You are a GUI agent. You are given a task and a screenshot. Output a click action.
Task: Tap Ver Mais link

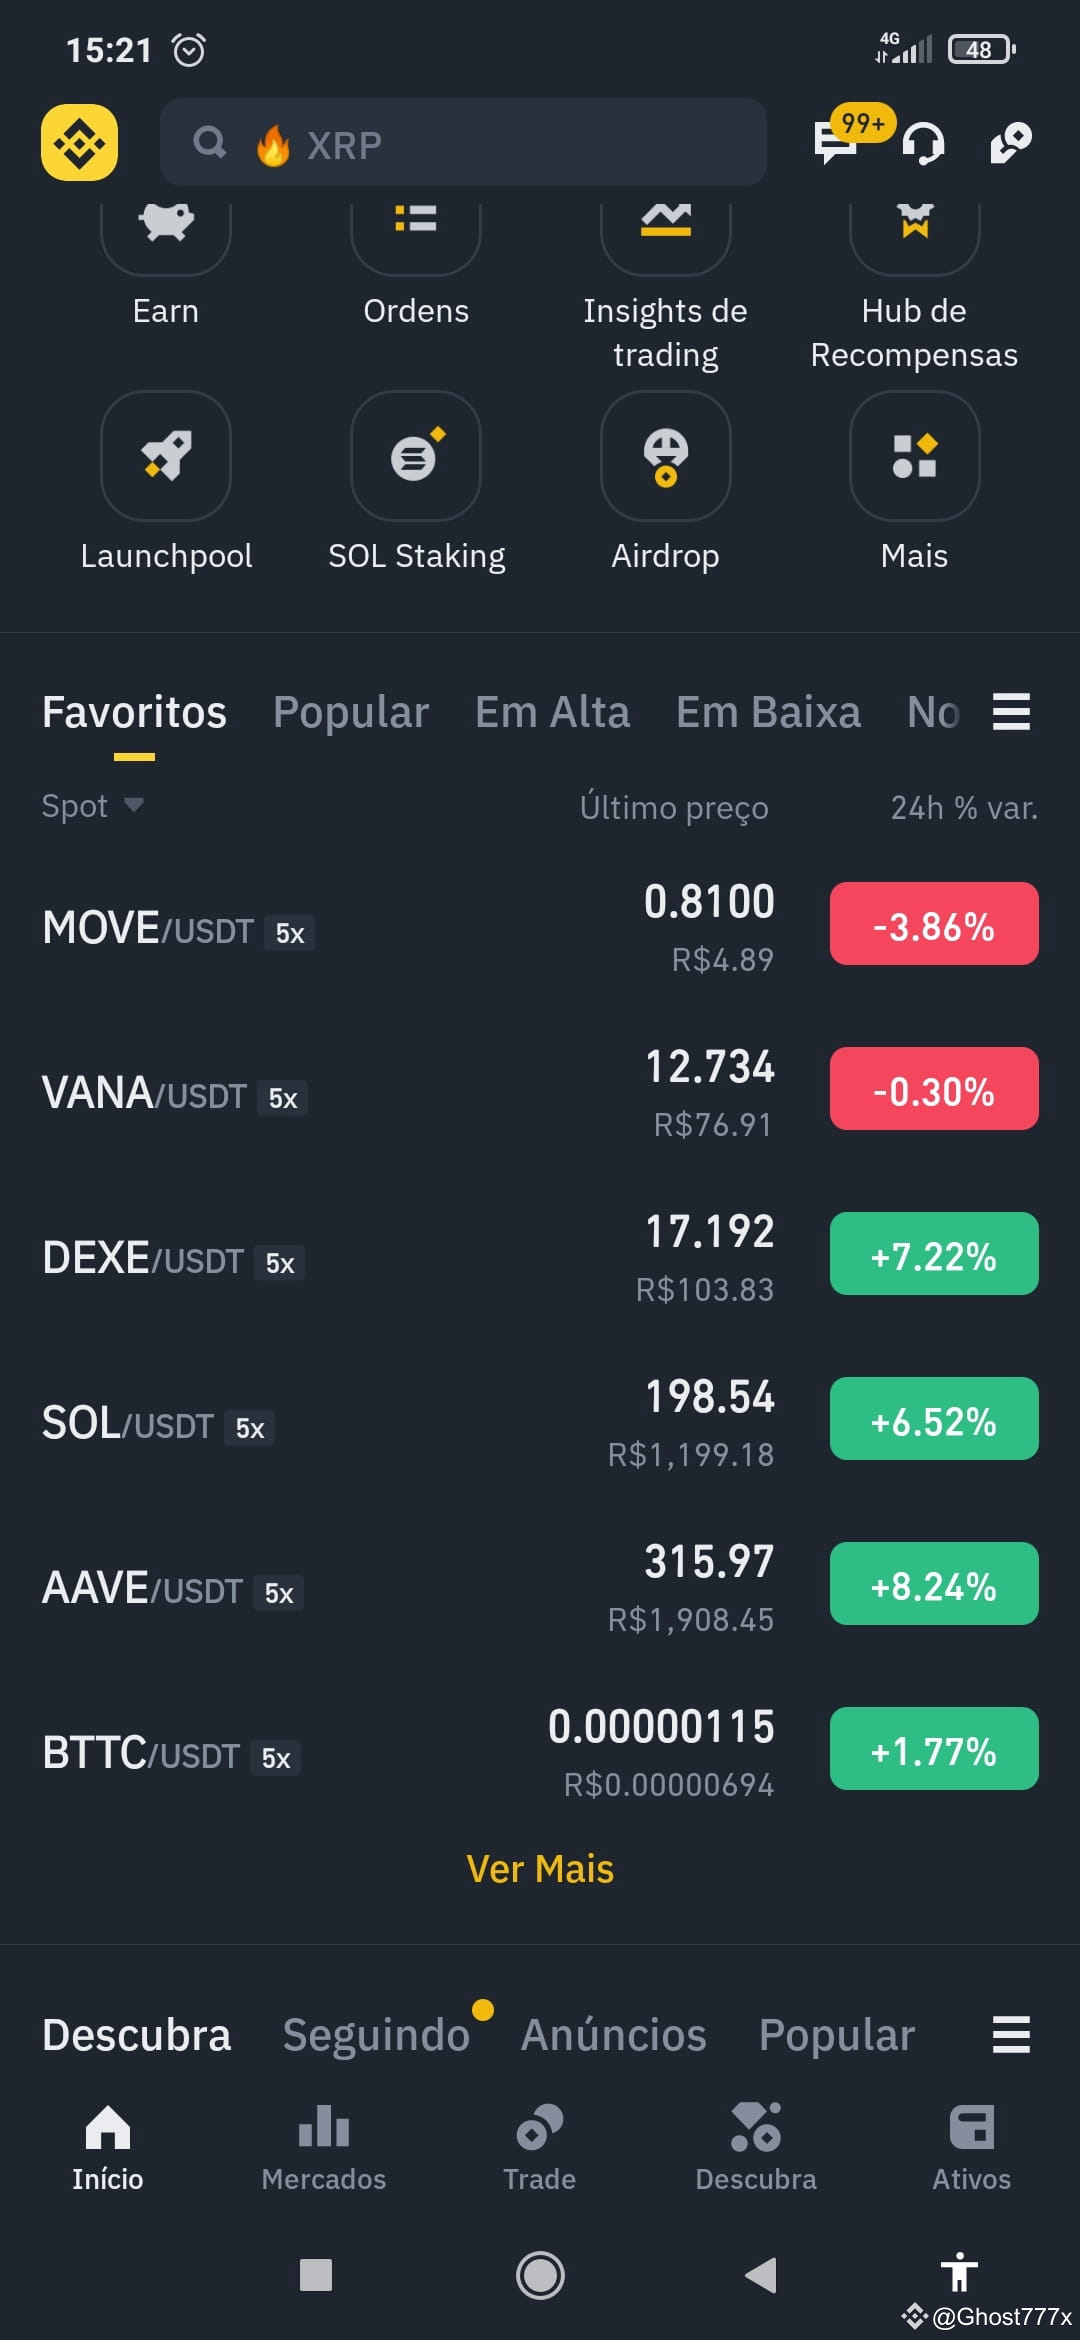[540, 1868]
